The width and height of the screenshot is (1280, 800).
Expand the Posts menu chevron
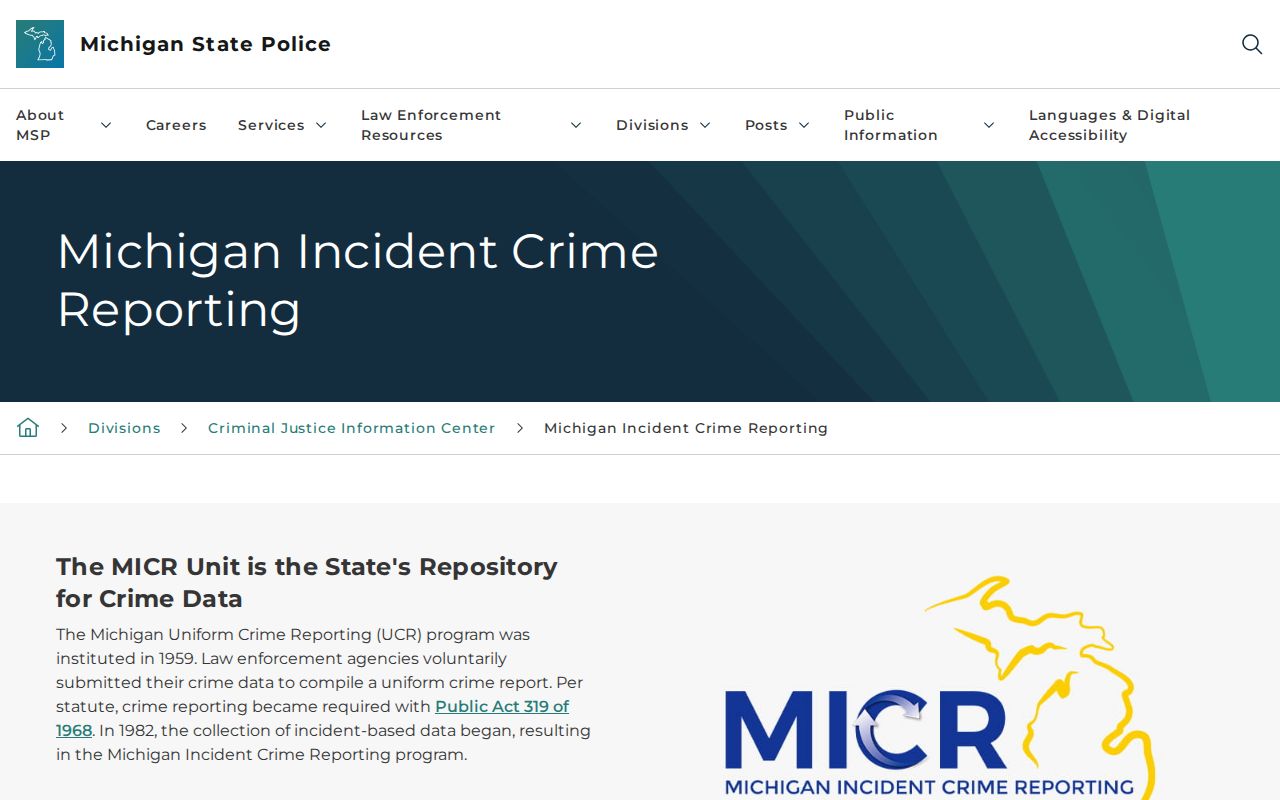(804, 125)
